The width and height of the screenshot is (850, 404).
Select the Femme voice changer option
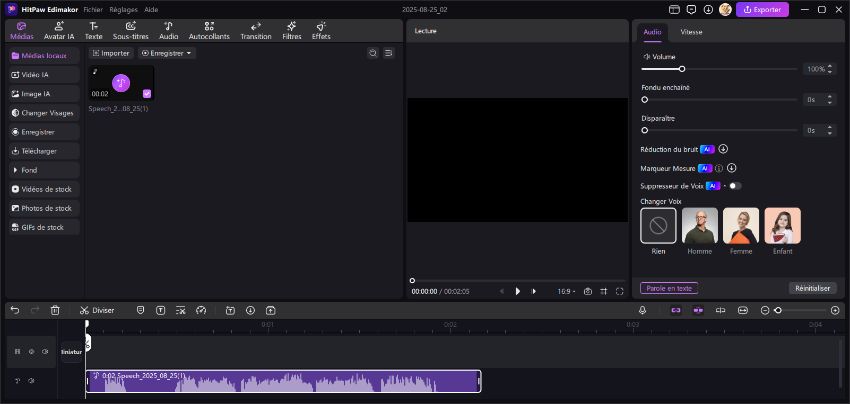(741, 226)
